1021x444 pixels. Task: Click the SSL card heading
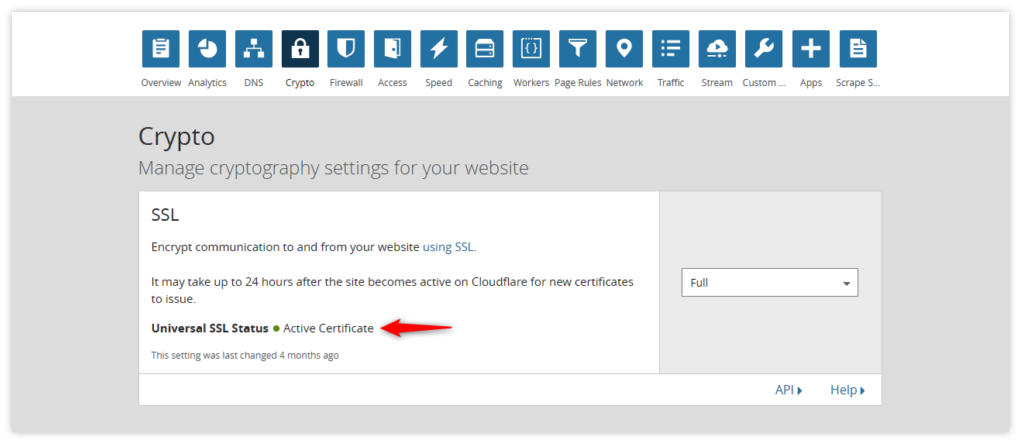tap(165, 215)
